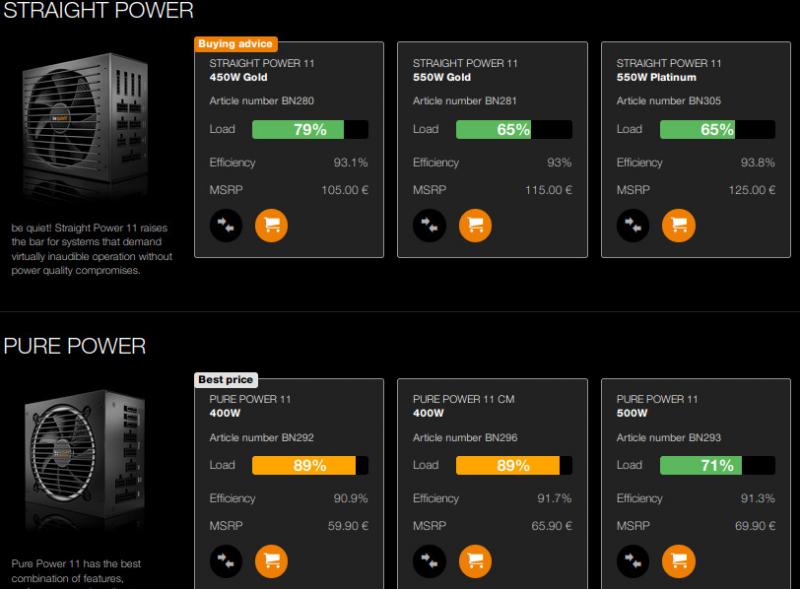
Task: Click the 90.9% efficiency value
Action: coord(351,498)
